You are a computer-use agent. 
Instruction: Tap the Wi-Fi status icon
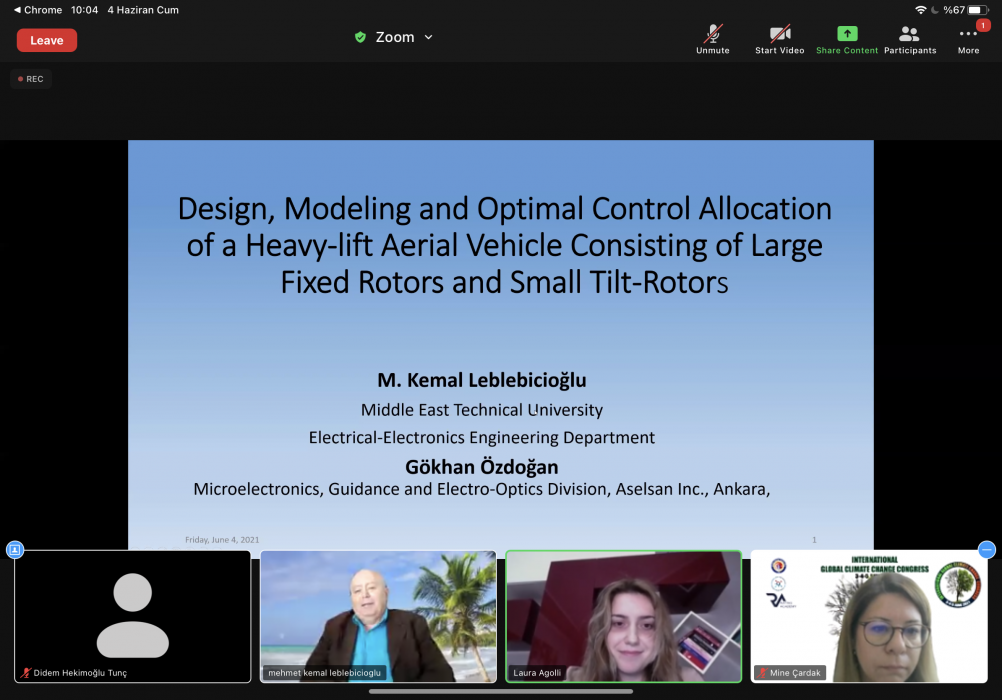click(x=920, y=10)
